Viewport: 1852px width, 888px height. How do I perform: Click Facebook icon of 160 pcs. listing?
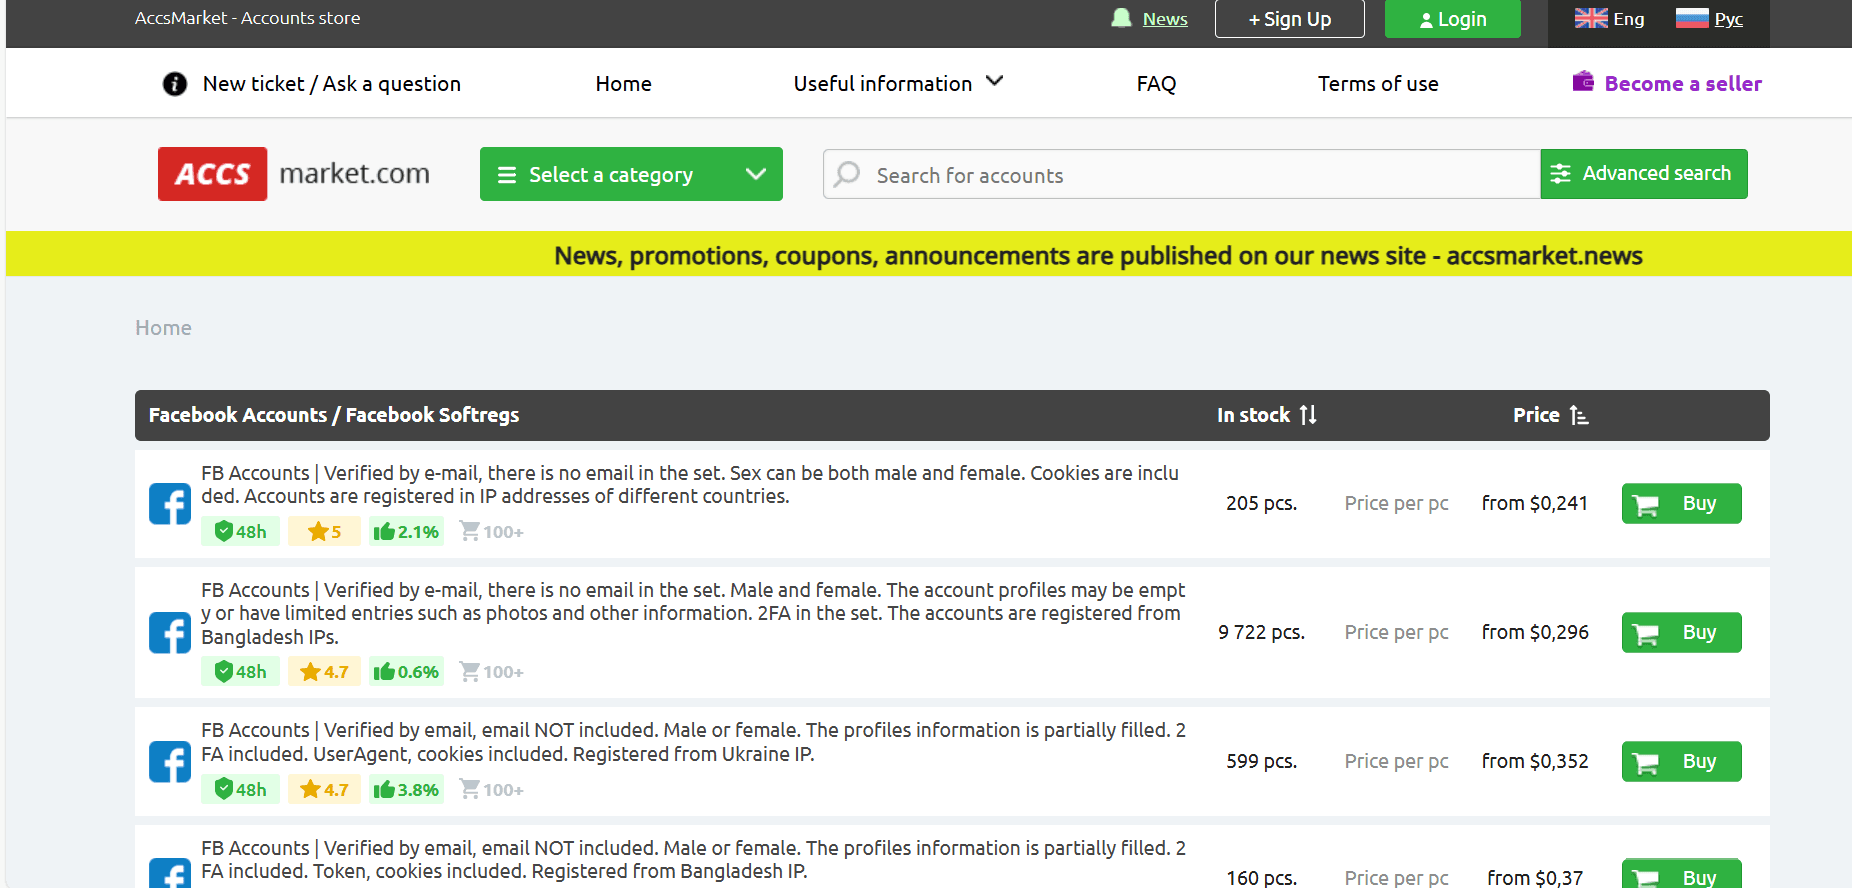pos(170,873)
